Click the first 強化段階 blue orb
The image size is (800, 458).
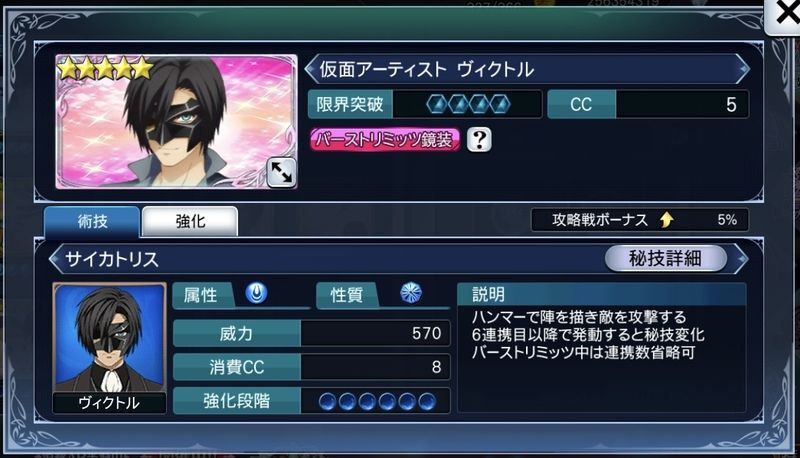pos(327,401)
